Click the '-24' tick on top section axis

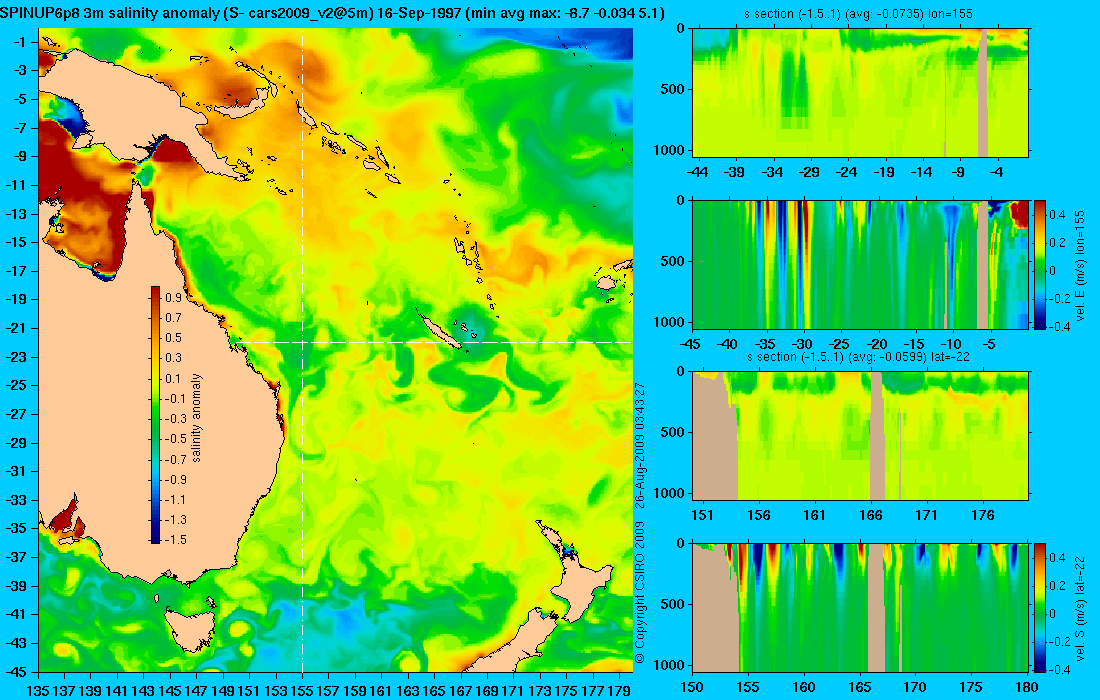pyautogui.click(x=847, y=172)
